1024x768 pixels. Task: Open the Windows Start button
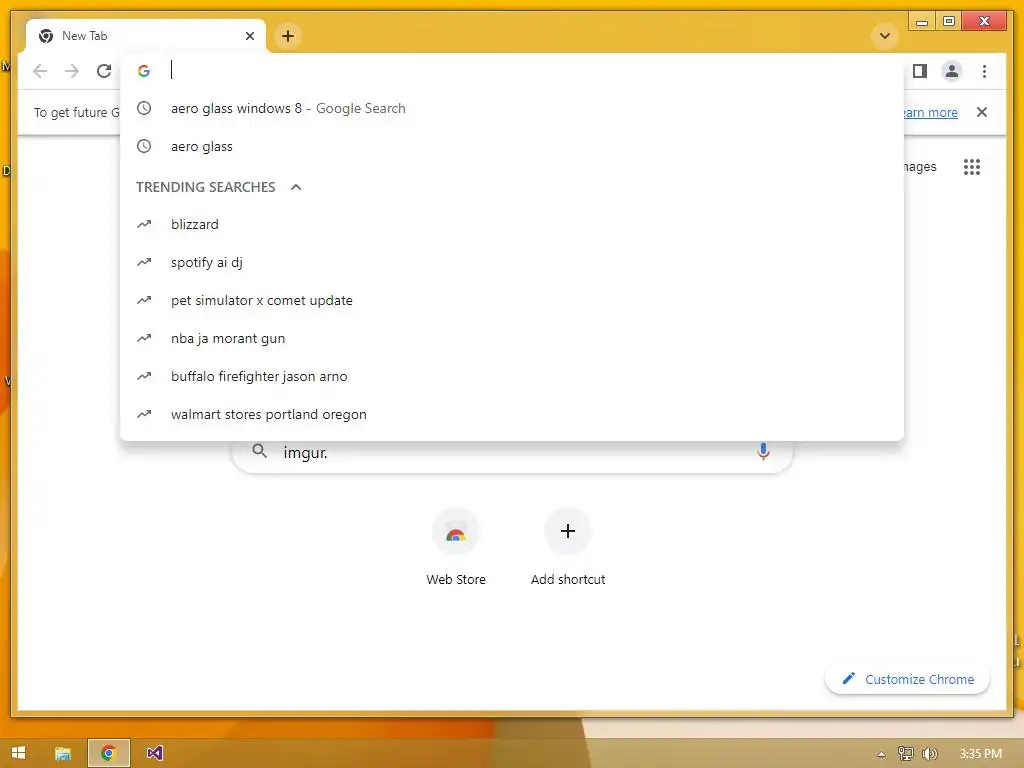click(x=18, y=753)
